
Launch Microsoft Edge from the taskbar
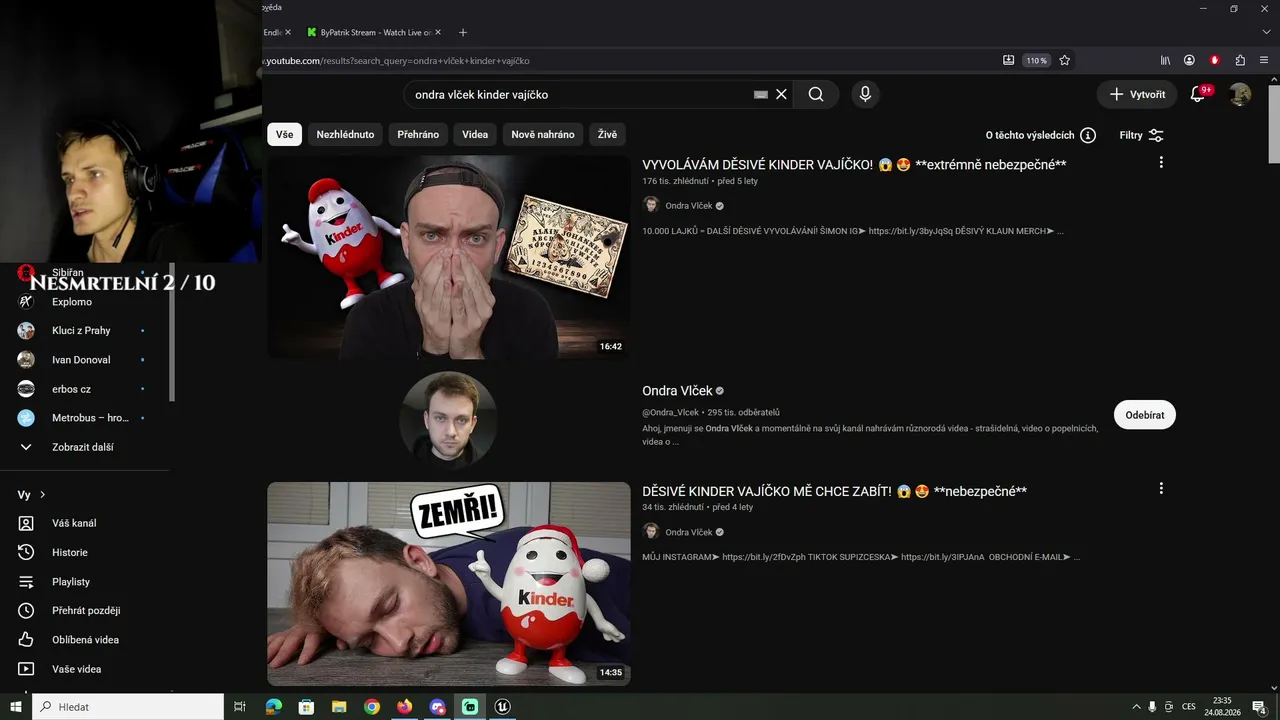274,707
